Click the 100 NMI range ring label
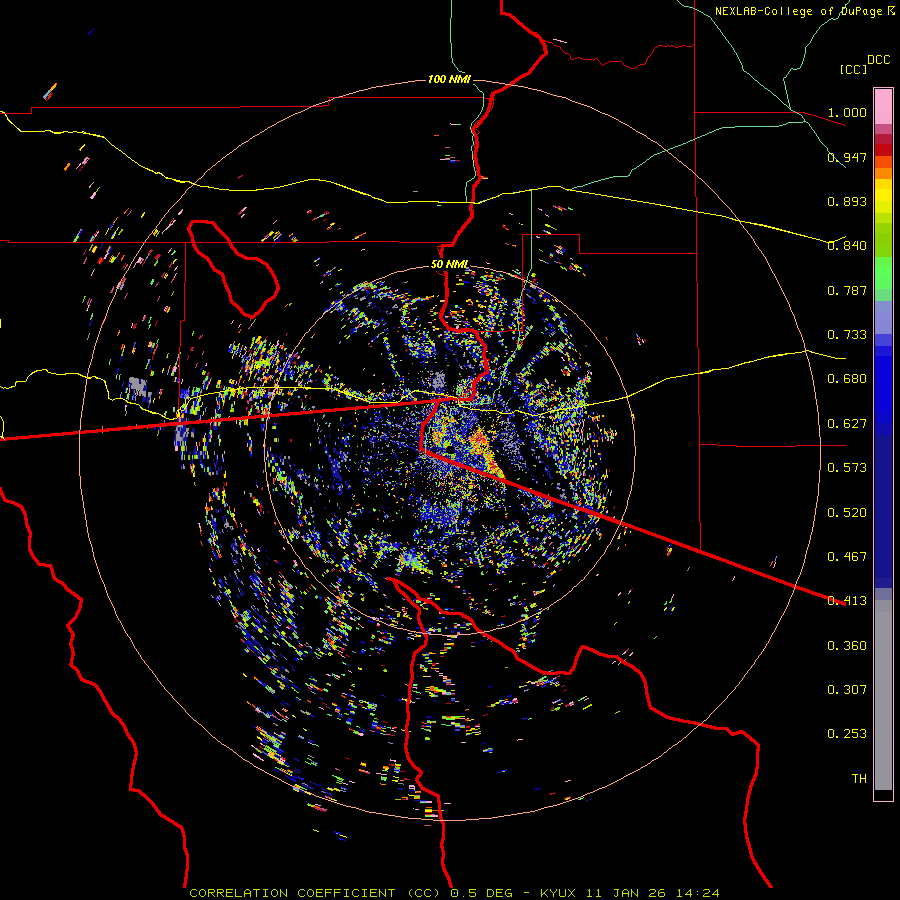Image resolution: width=900 pixels, height=900 pixels. 449,79
